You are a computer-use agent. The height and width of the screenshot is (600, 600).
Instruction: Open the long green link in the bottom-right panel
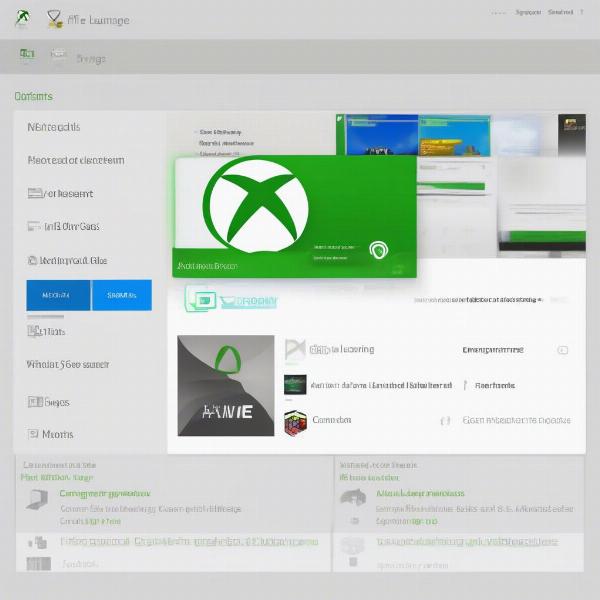tap(467, 542)
